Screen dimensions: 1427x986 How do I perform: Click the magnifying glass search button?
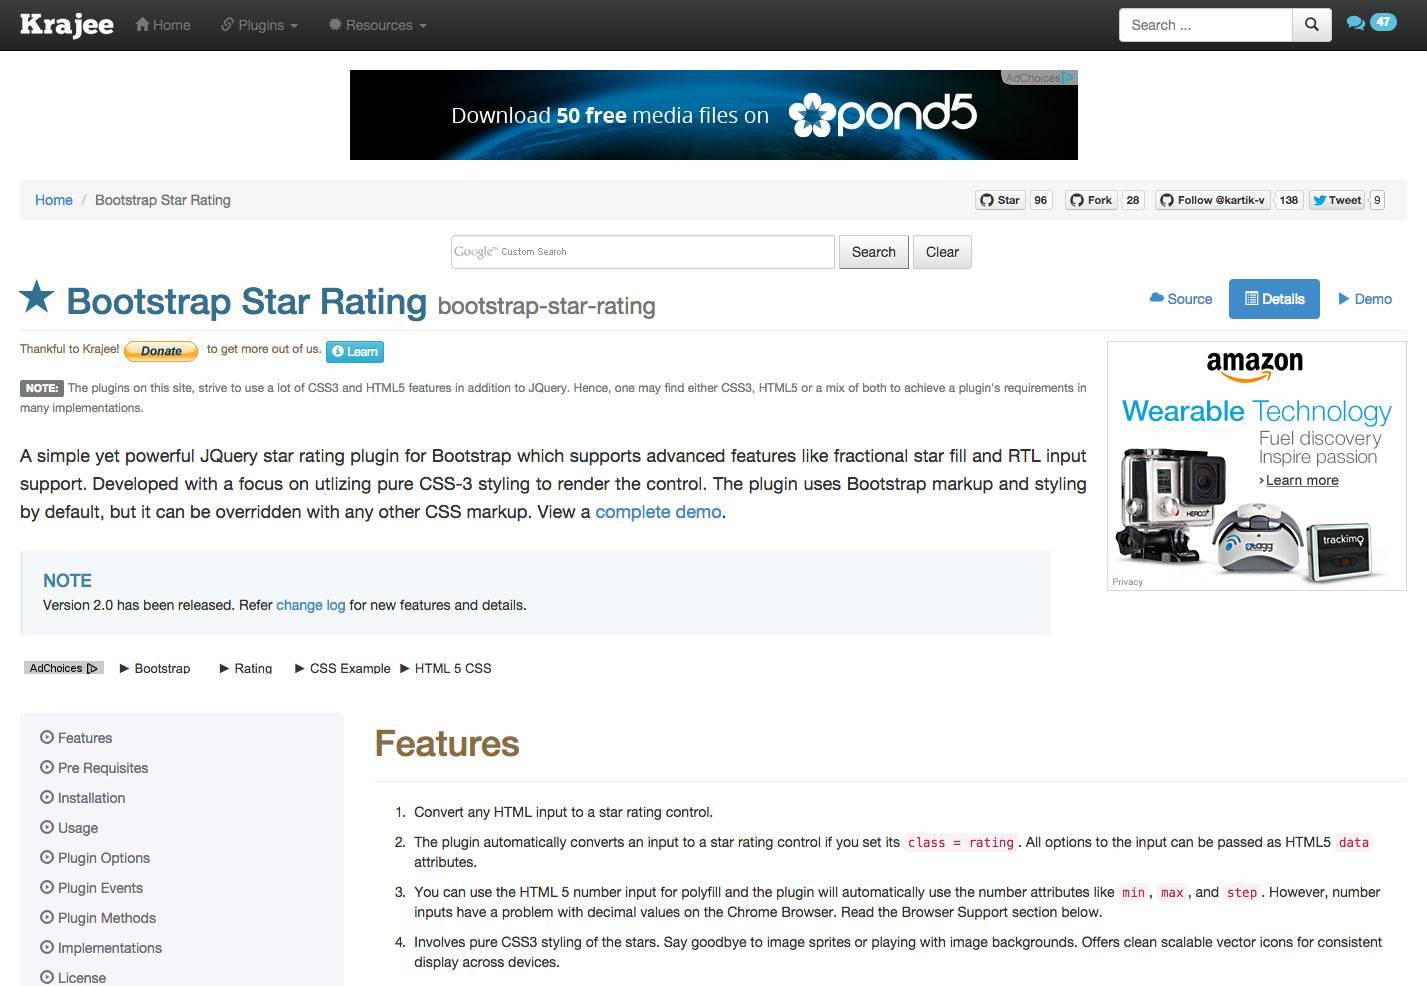click(x=1312, y=25)
